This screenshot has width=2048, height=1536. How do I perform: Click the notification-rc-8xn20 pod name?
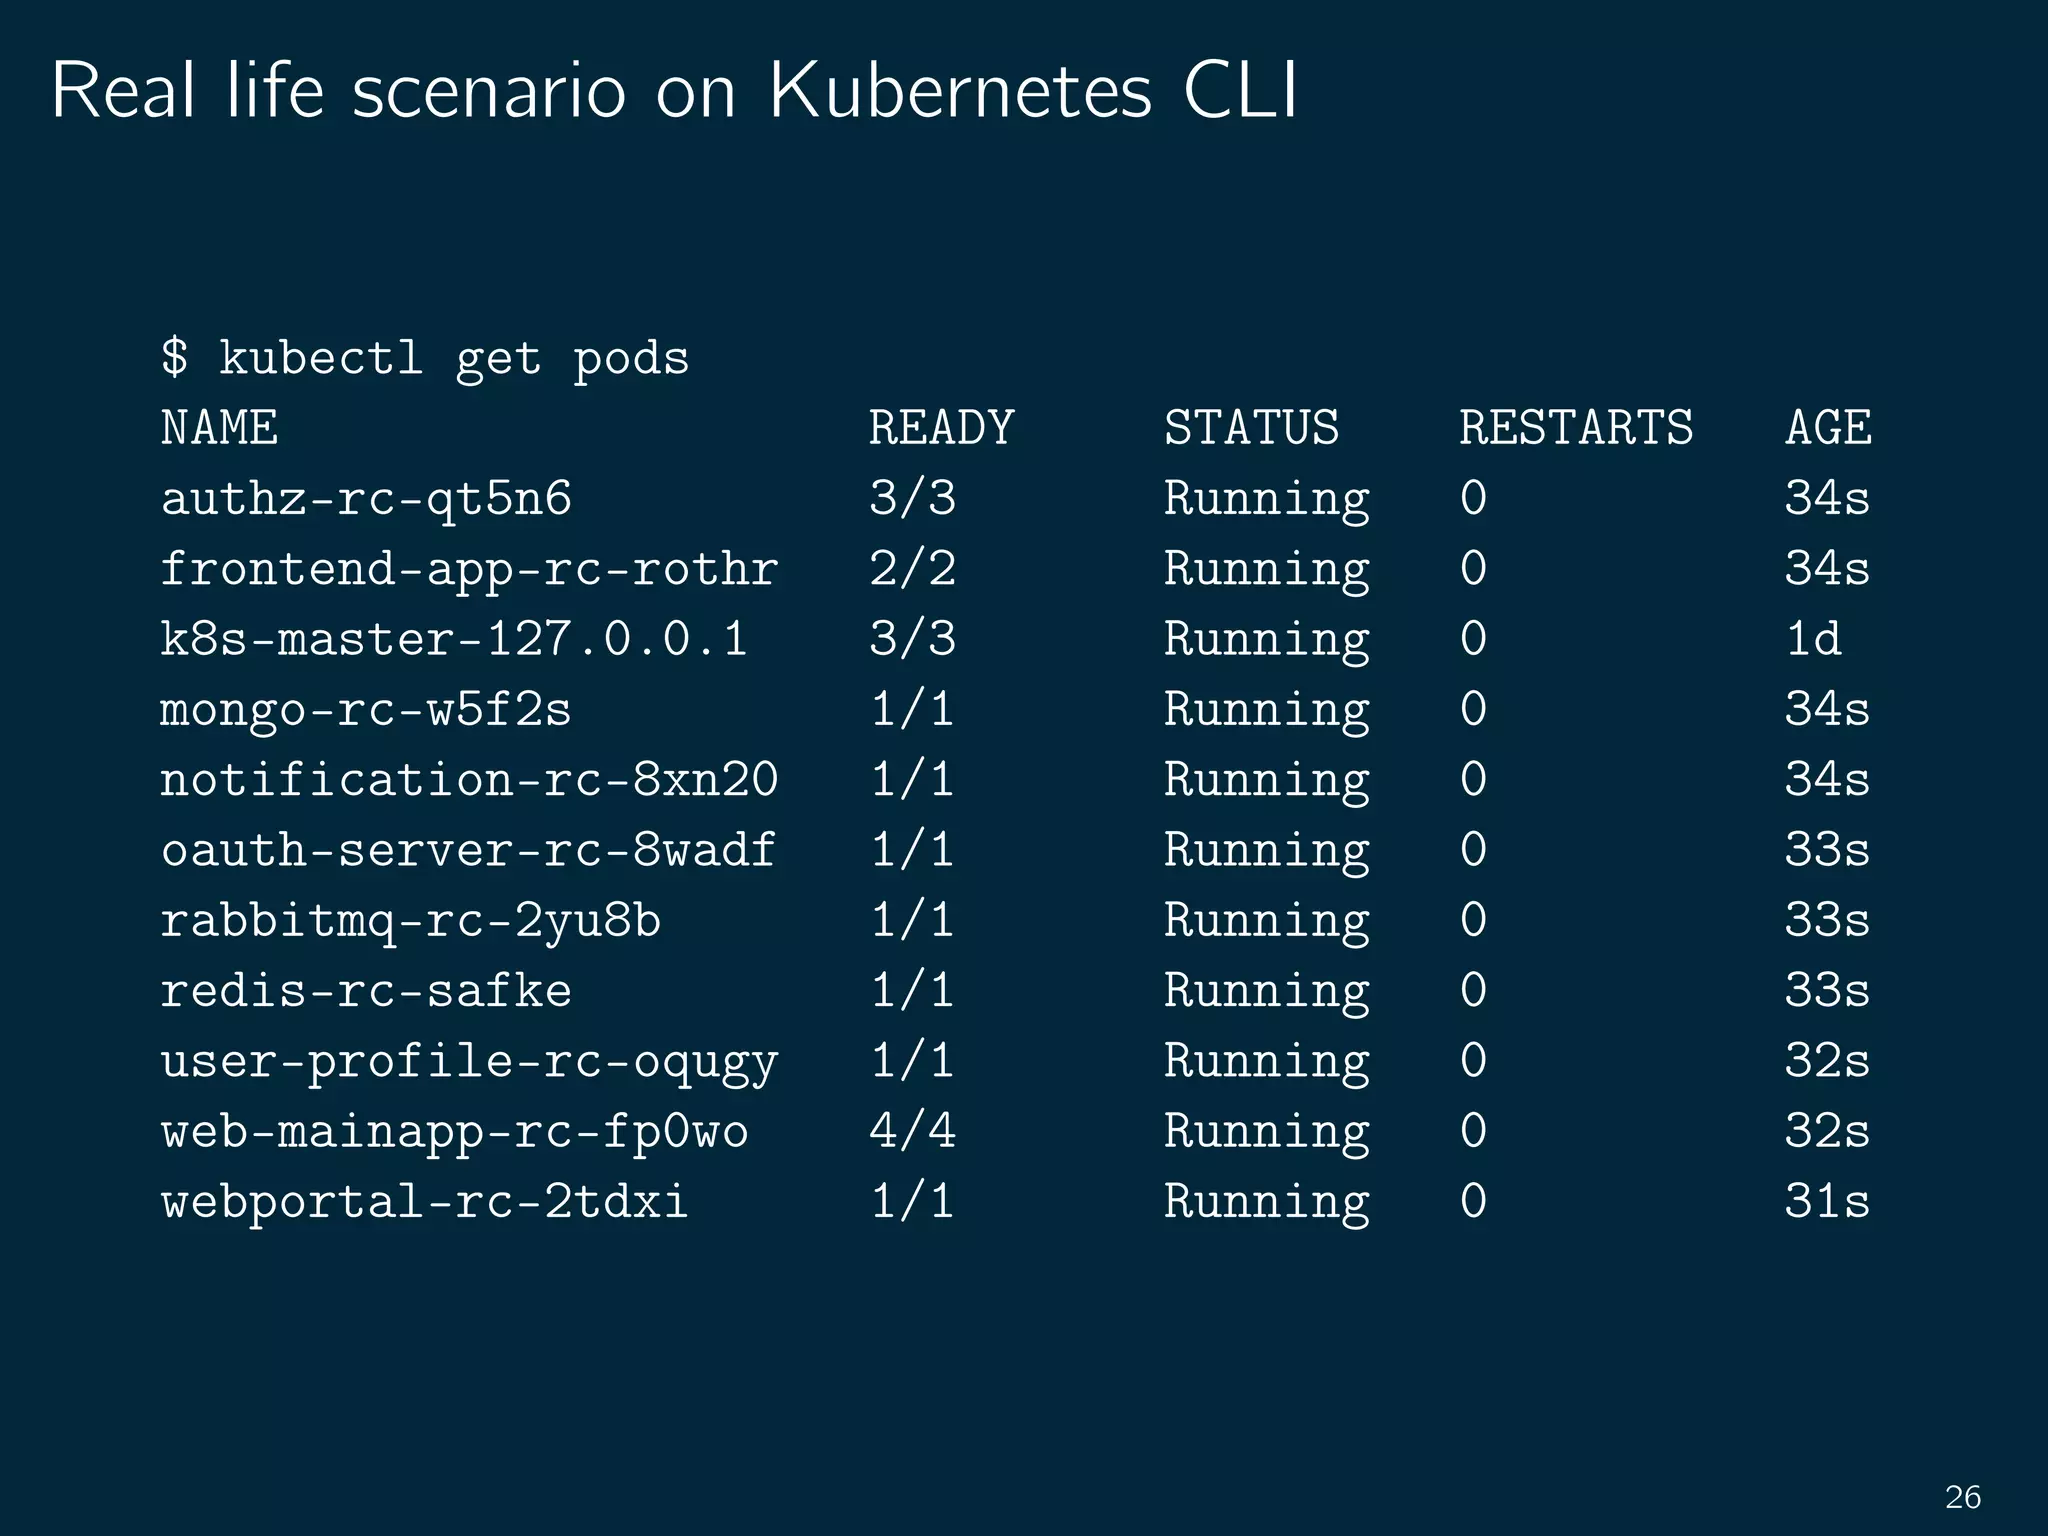coord(468,780)
